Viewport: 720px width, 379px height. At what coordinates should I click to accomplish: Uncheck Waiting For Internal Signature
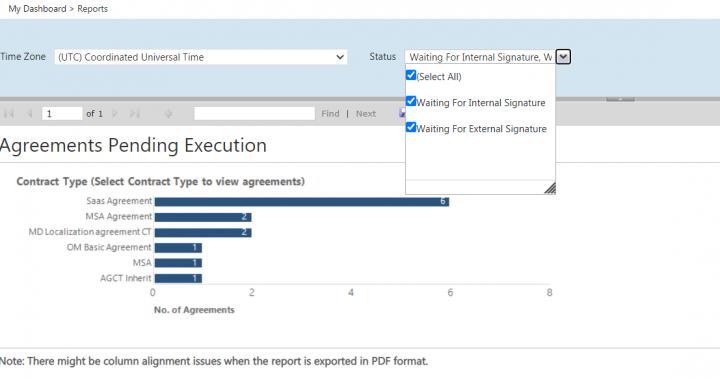click(x=411, y=102)
